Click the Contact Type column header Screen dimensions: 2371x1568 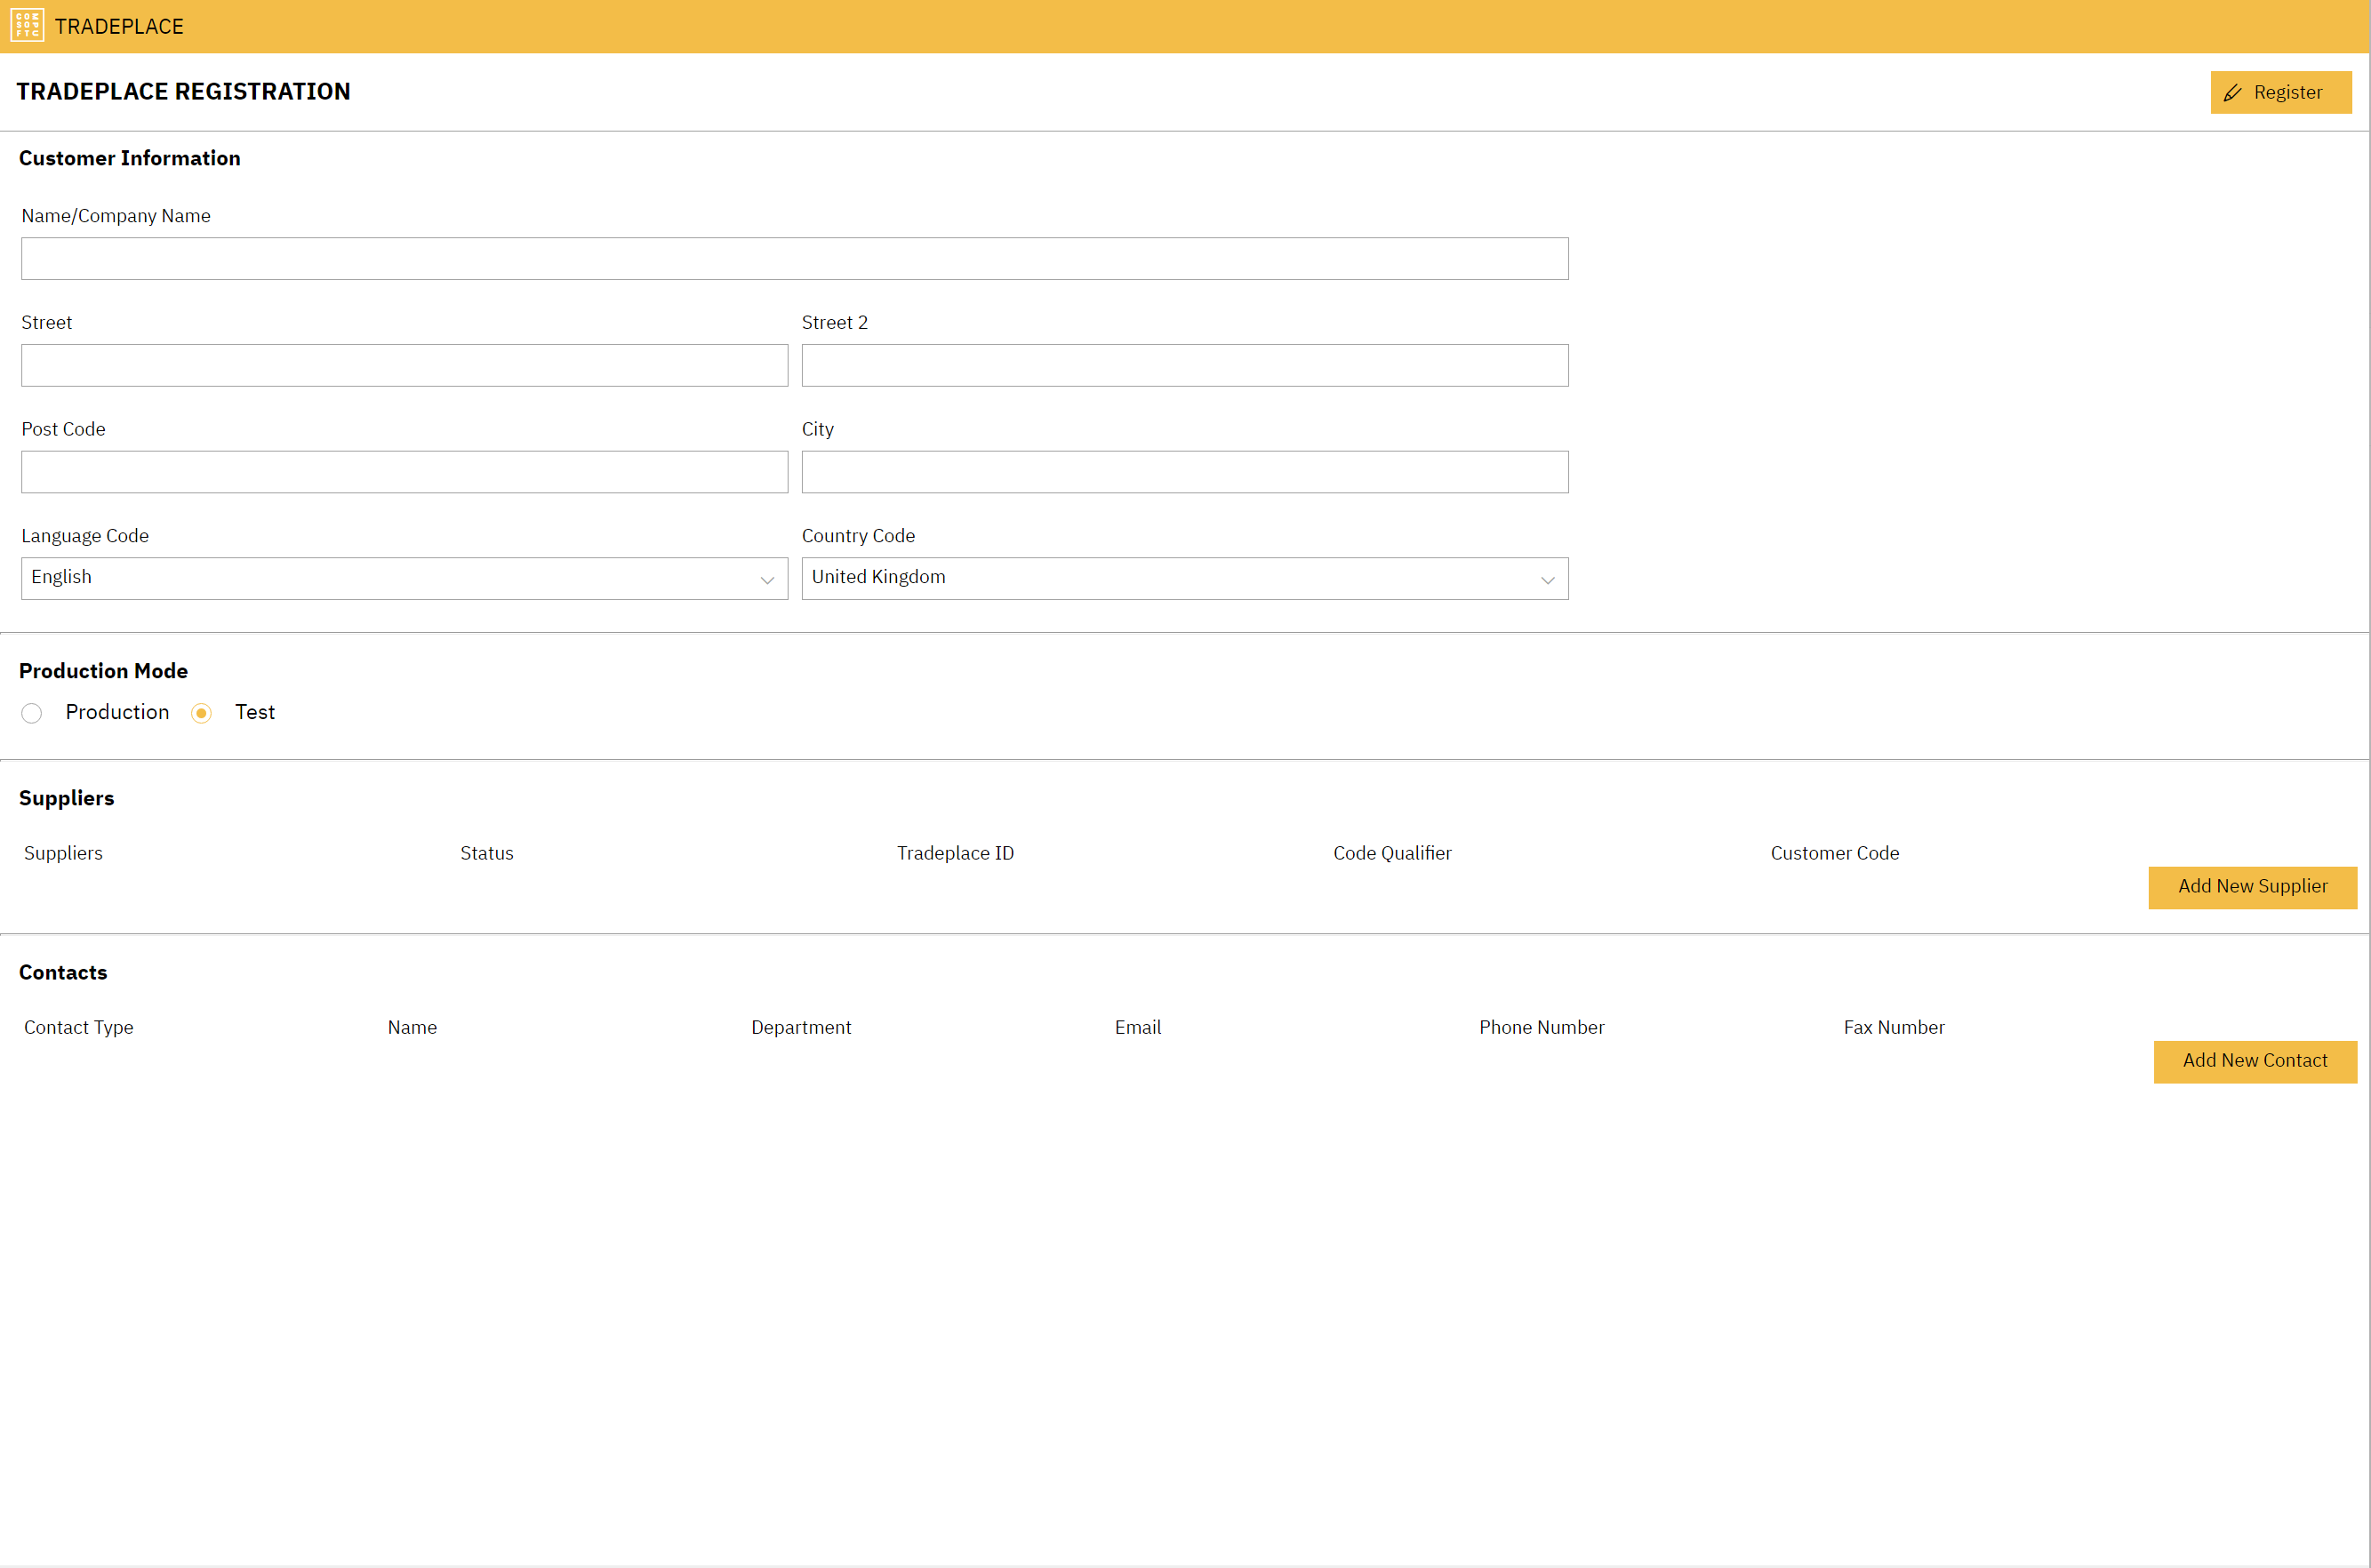(x=78, y=1028)
